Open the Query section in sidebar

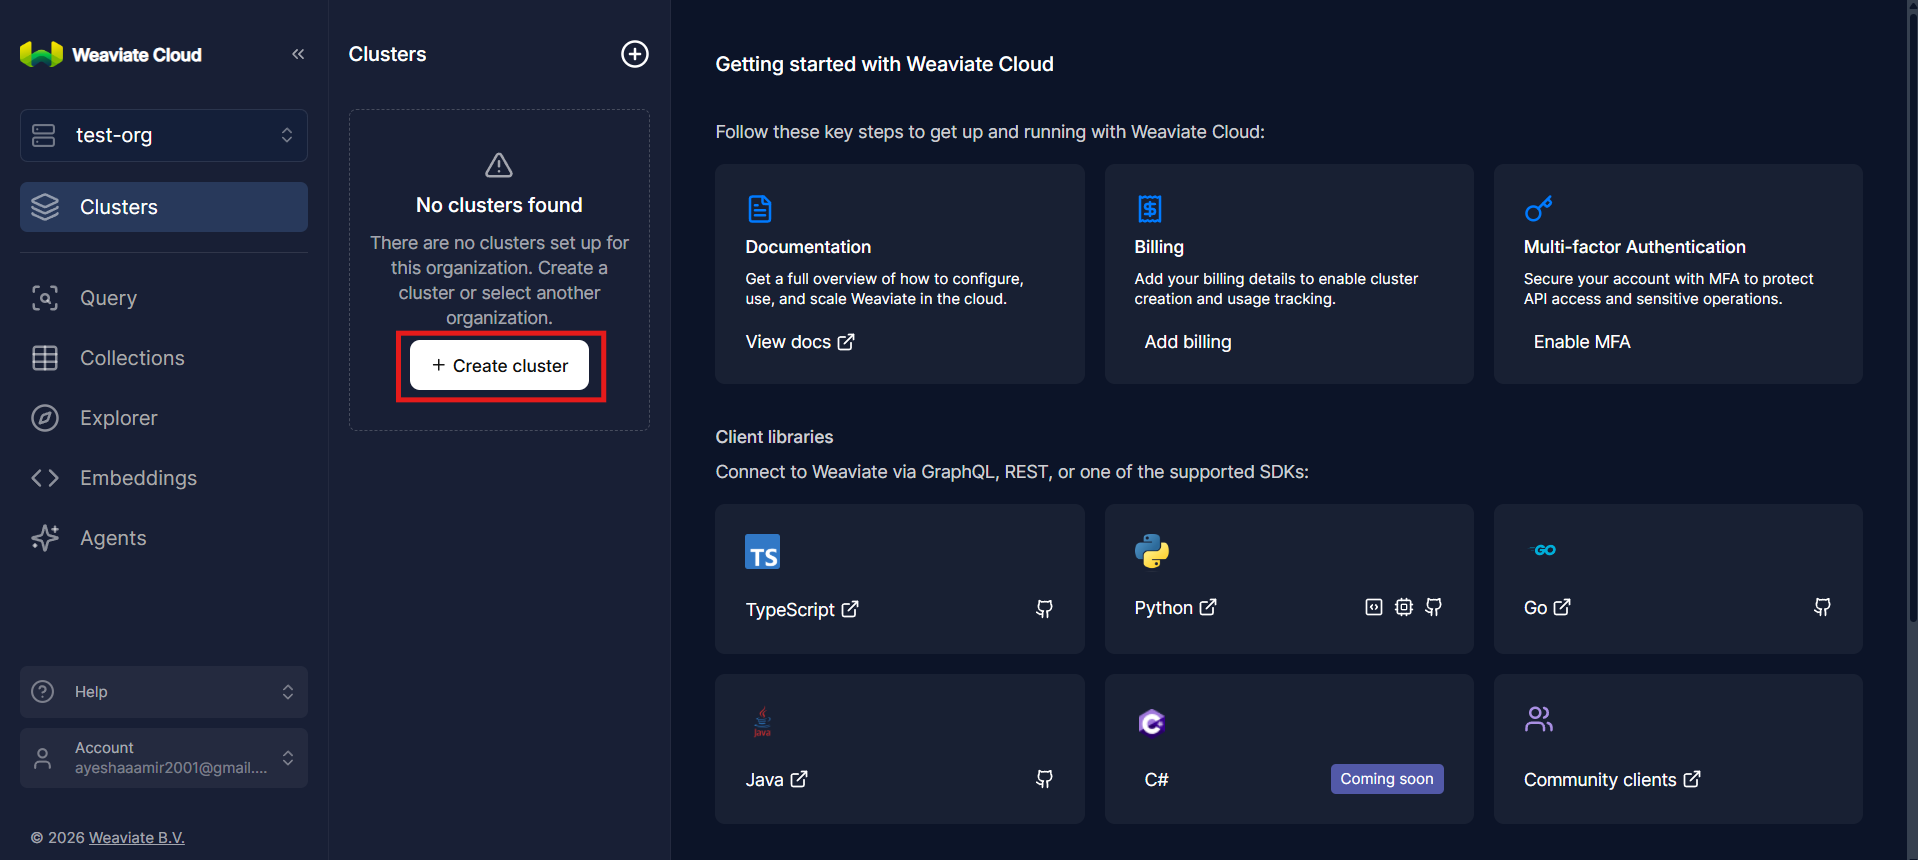tap(108, 298)
